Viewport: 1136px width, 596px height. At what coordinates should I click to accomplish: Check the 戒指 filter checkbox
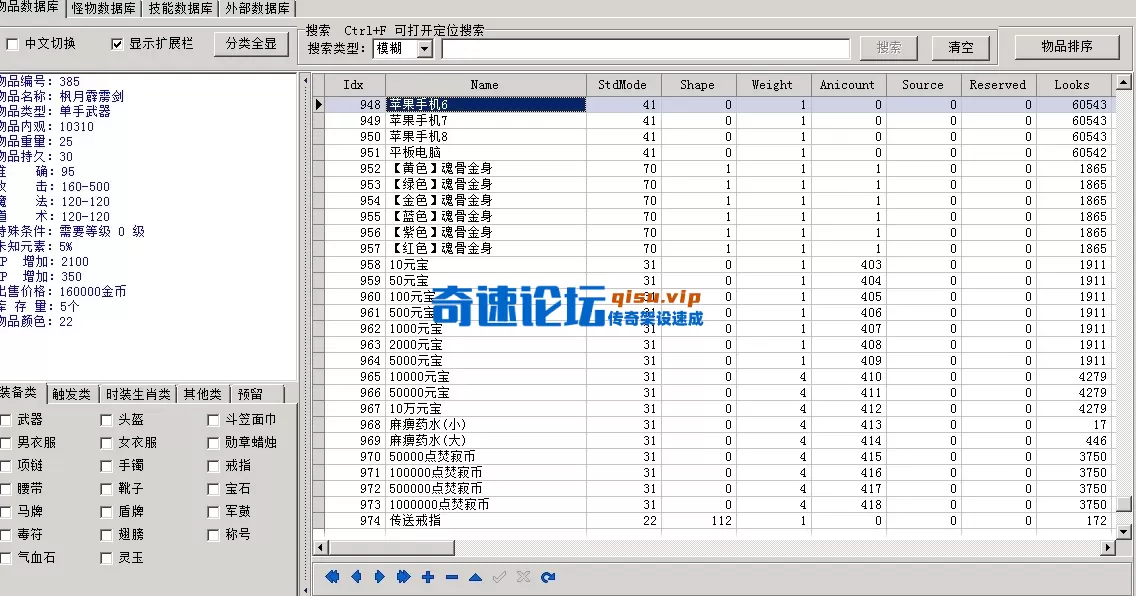(213, 466)
